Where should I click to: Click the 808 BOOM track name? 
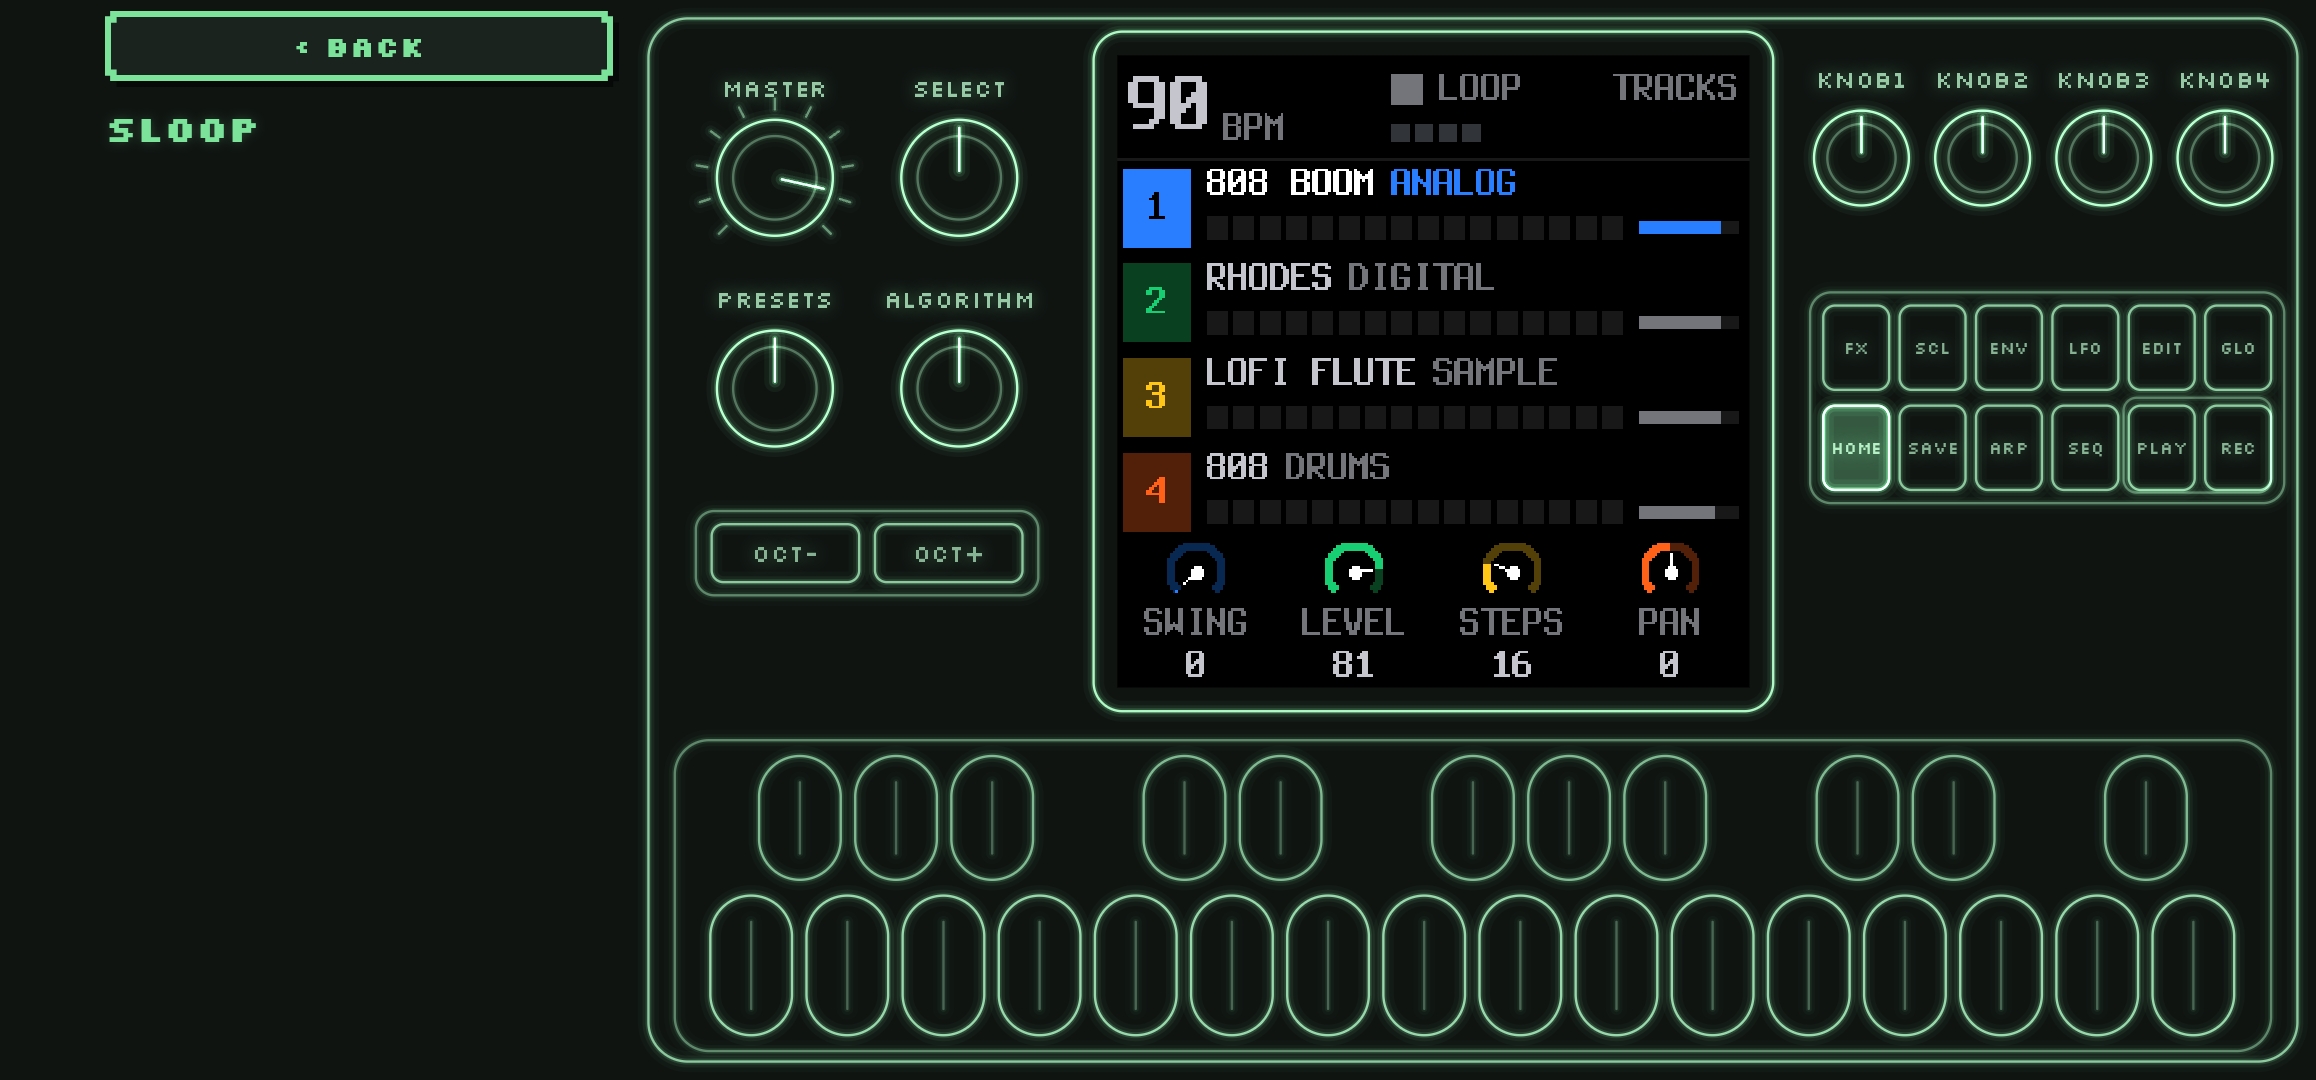(1289, 182)
